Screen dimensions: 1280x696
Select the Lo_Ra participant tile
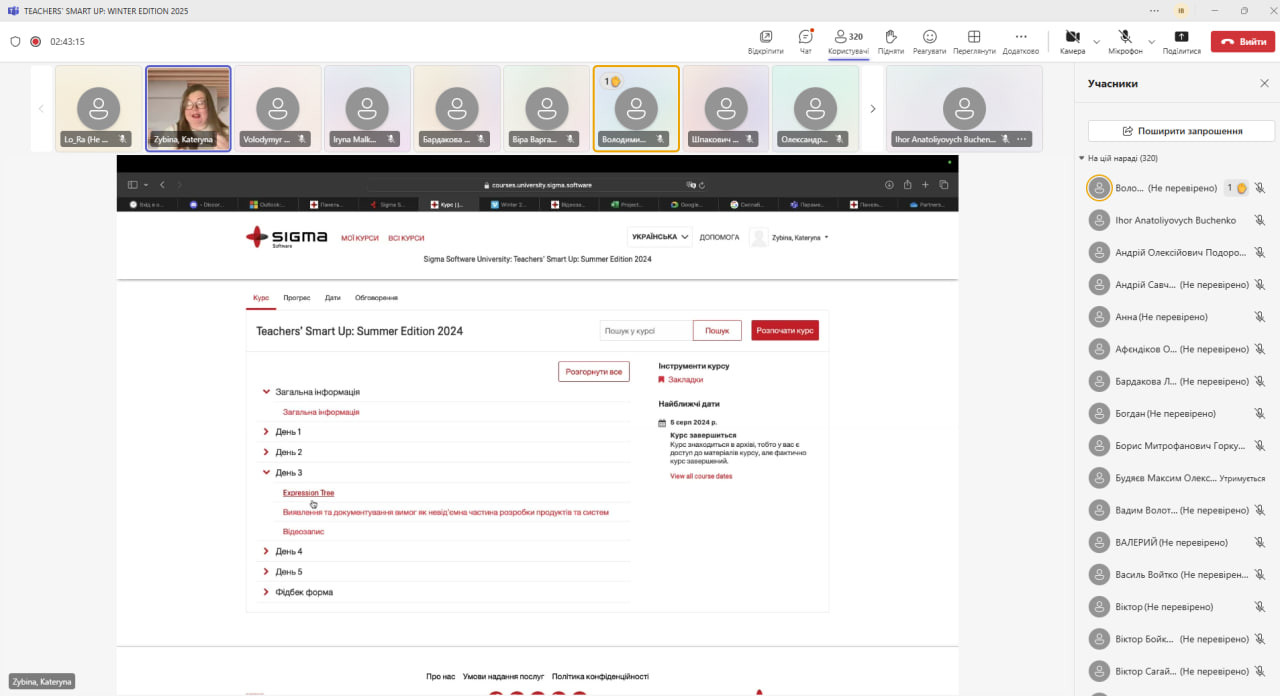[x=98, y=108]
